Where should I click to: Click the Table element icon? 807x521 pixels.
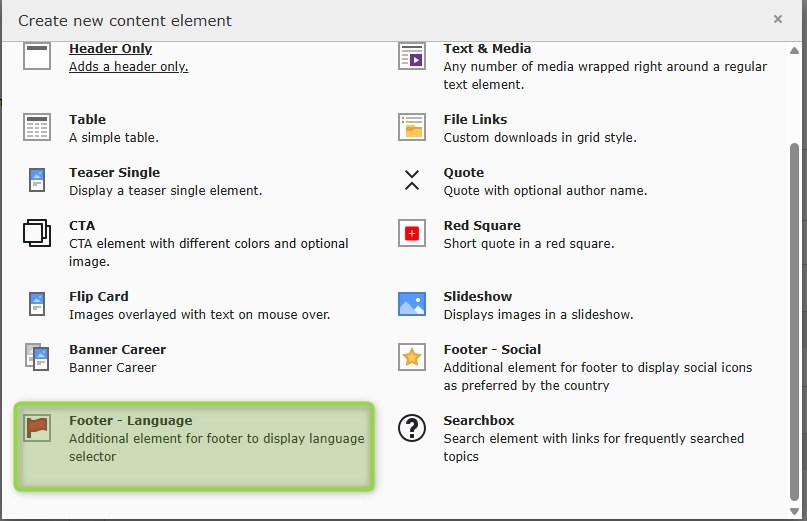click(x=37, y=127)
